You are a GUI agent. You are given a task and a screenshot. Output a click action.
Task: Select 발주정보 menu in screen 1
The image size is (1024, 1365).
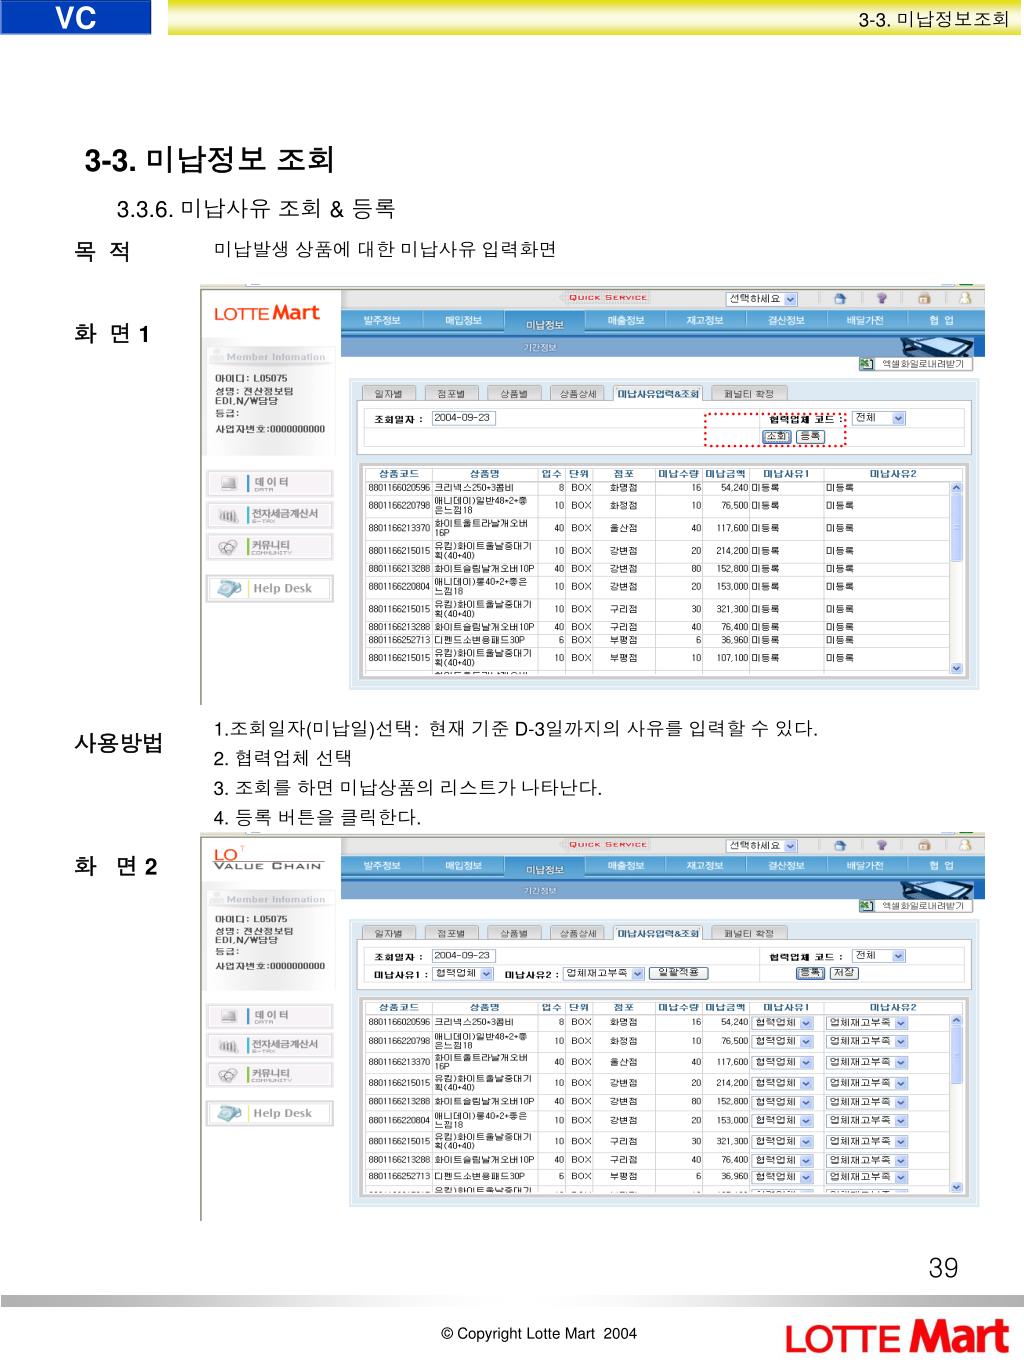381,320
